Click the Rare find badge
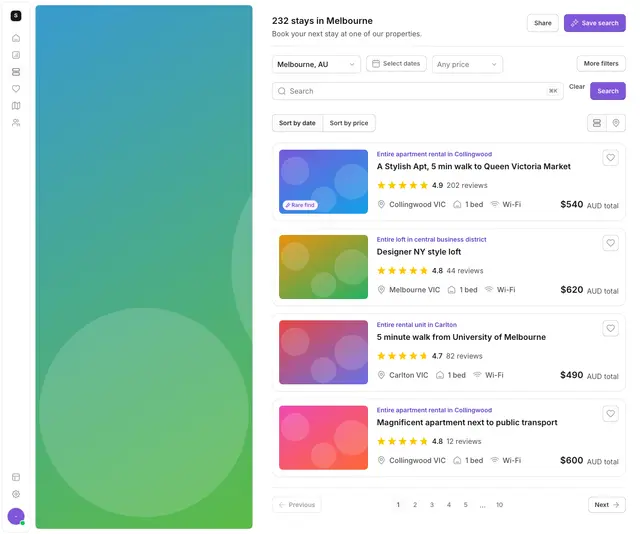 (x=300, y=205)
